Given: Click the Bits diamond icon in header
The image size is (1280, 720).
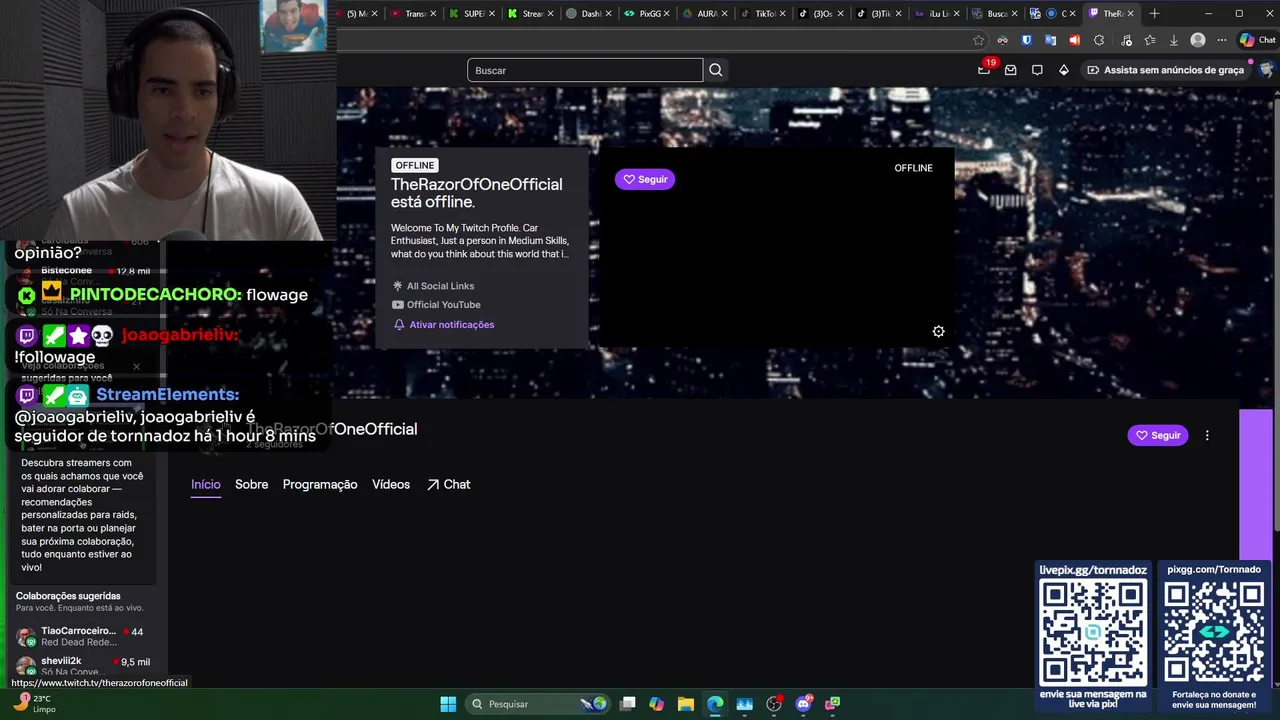Looking at the screenshot, I should coord(1063,70).
